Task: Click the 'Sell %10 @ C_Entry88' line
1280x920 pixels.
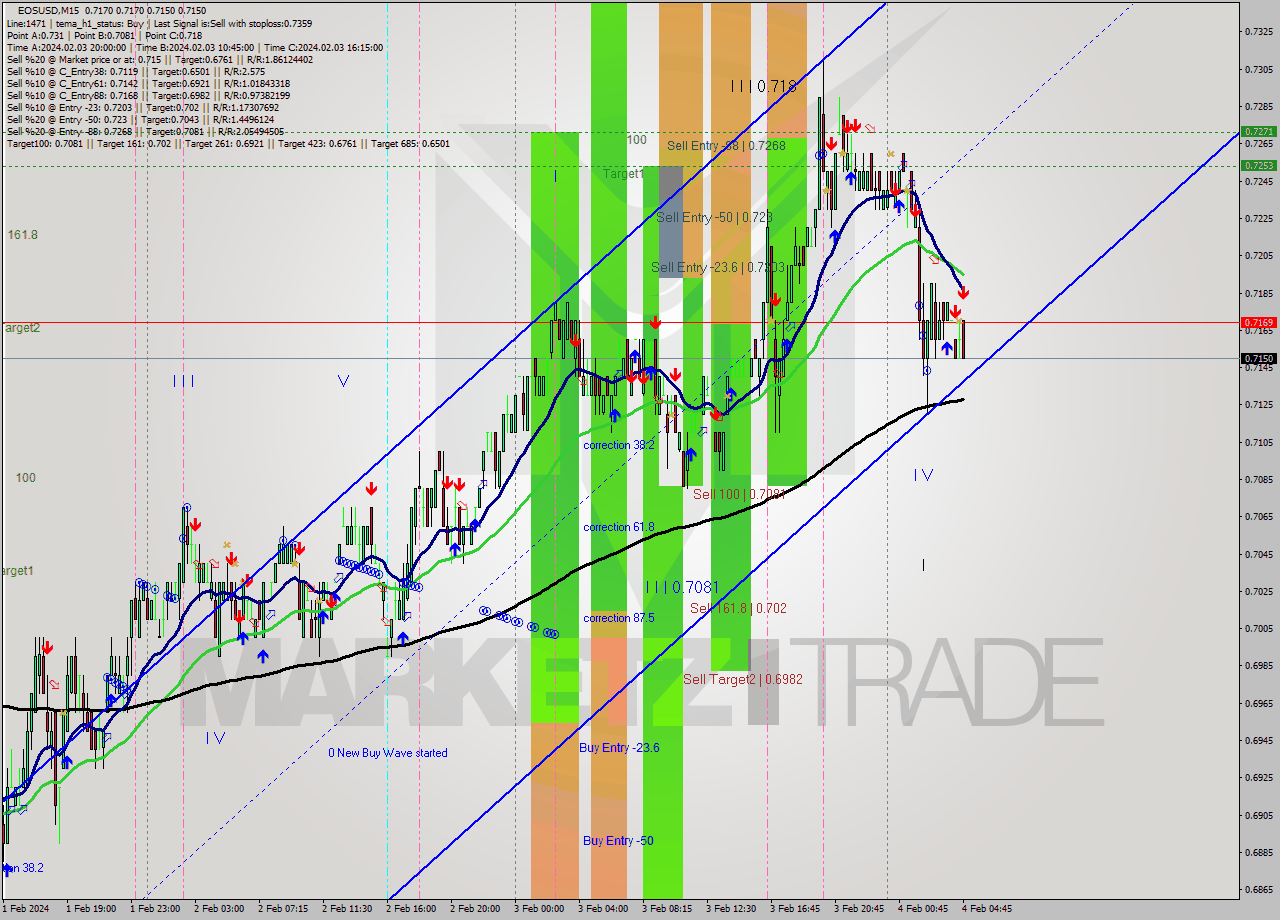Action: 147,95
